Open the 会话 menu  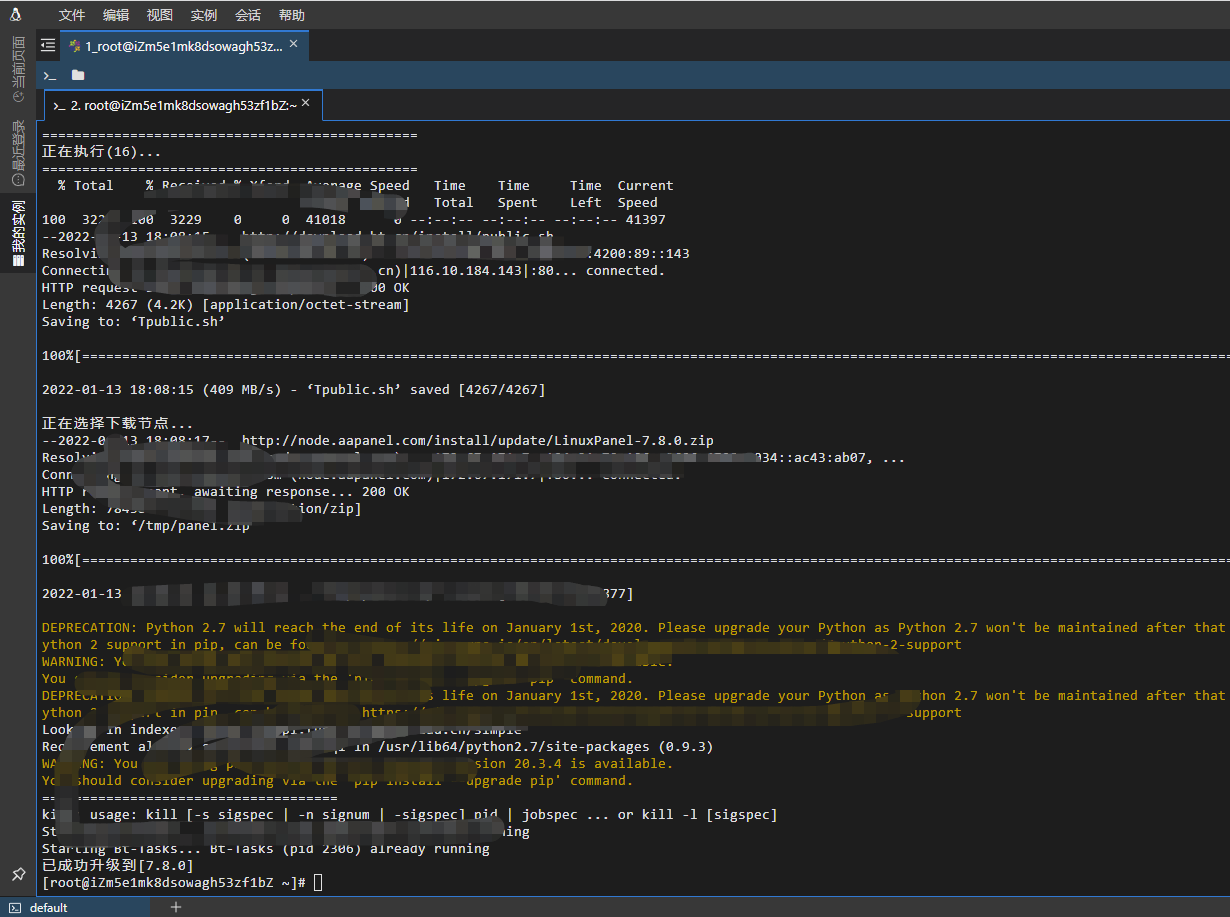click(x=248, y=15)
